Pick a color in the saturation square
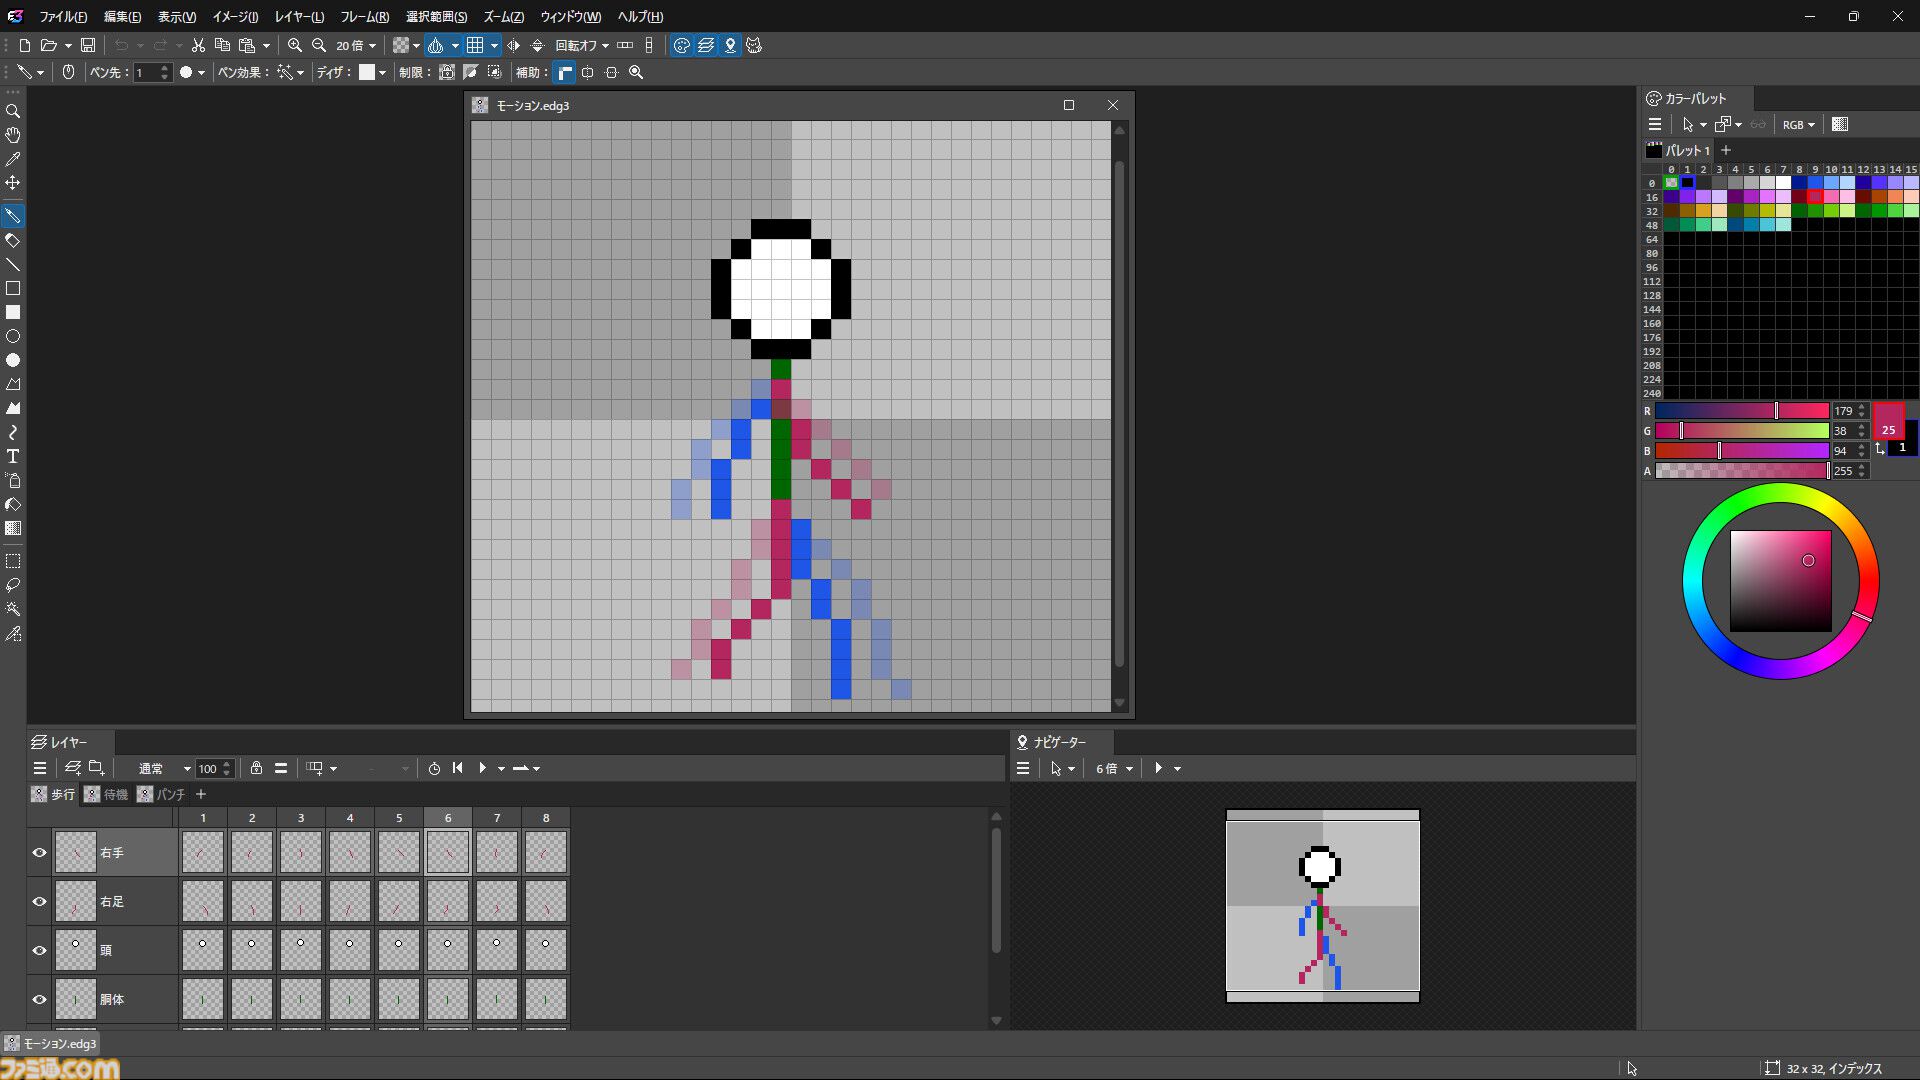Screen dimensions: 1920x1080 coord(1781,581)
